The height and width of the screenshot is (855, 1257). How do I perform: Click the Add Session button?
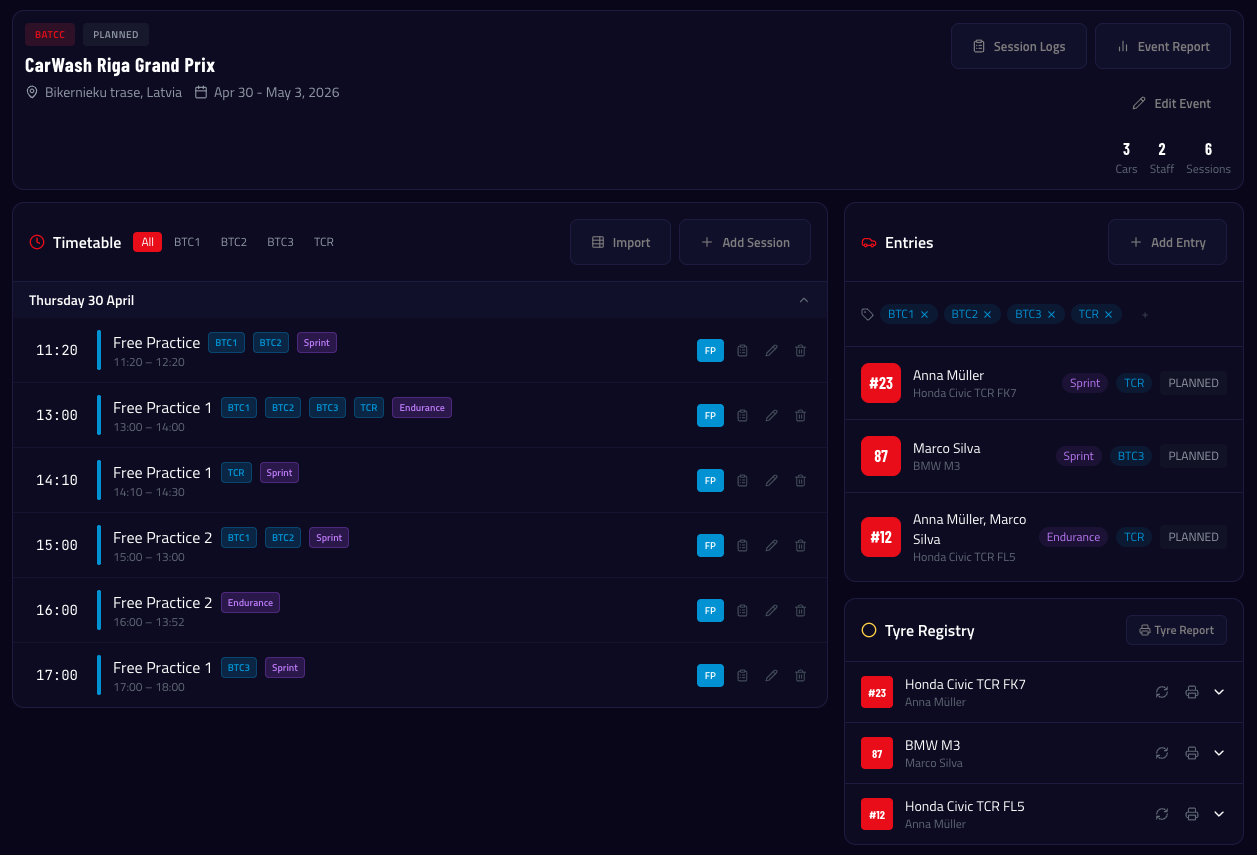[x=745, y=242]
